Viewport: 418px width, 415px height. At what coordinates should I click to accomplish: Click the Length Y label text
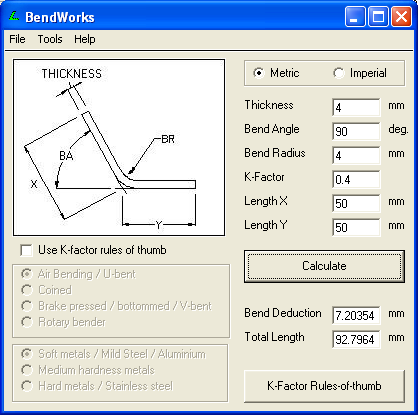pos(266,225)
